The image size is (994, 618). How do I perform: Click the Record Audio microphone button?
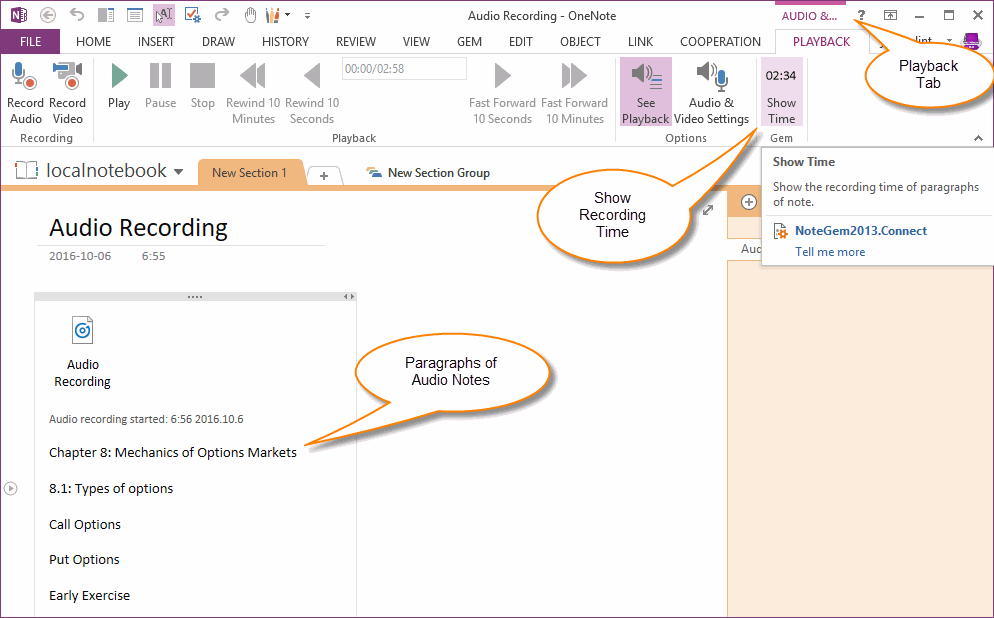25,93
